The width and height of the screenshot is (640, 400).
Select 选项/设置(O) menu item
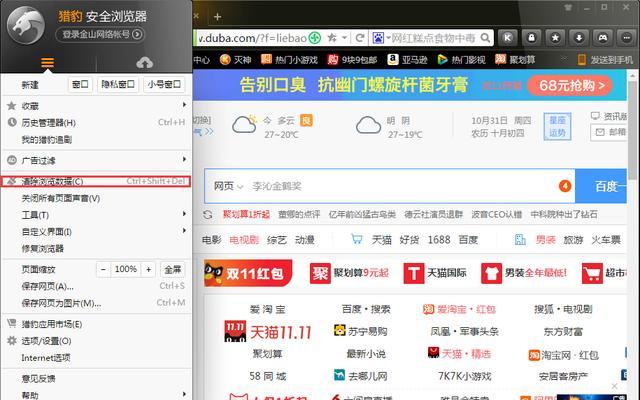pos(96,341)
